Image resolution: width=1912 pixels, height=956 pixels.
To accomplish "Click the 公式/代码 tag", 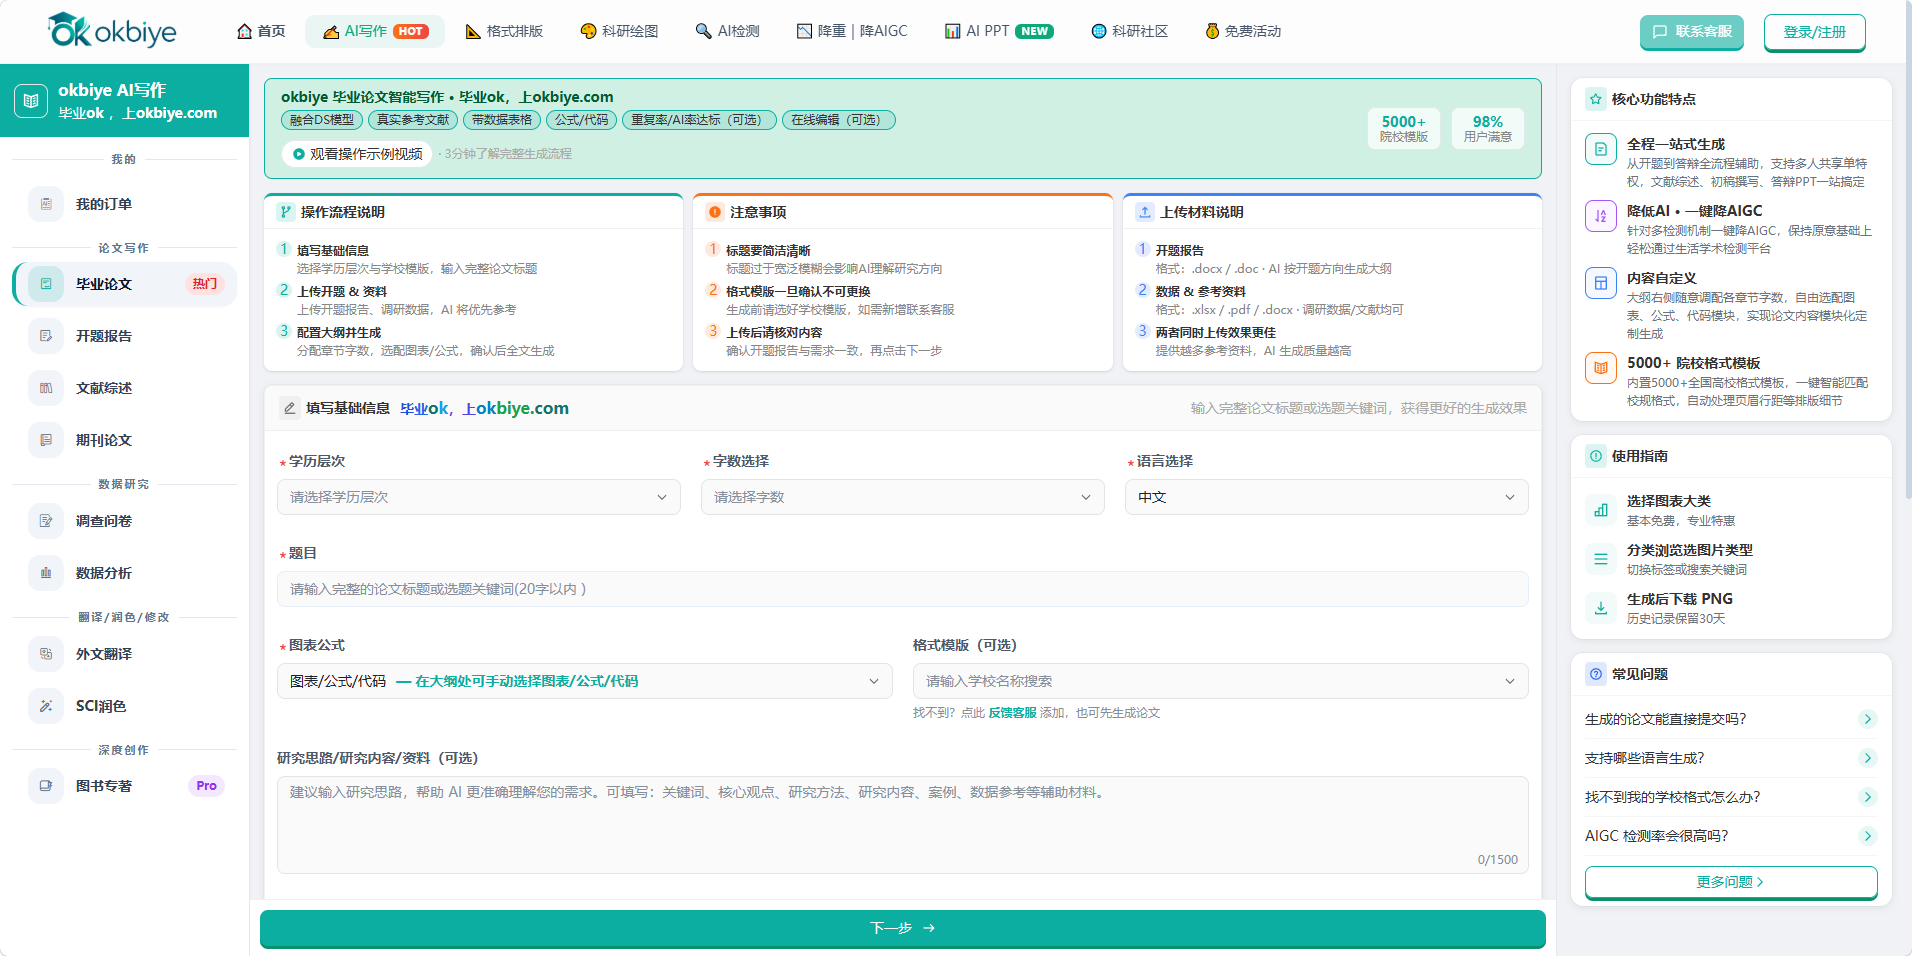I will coord(582,120).
